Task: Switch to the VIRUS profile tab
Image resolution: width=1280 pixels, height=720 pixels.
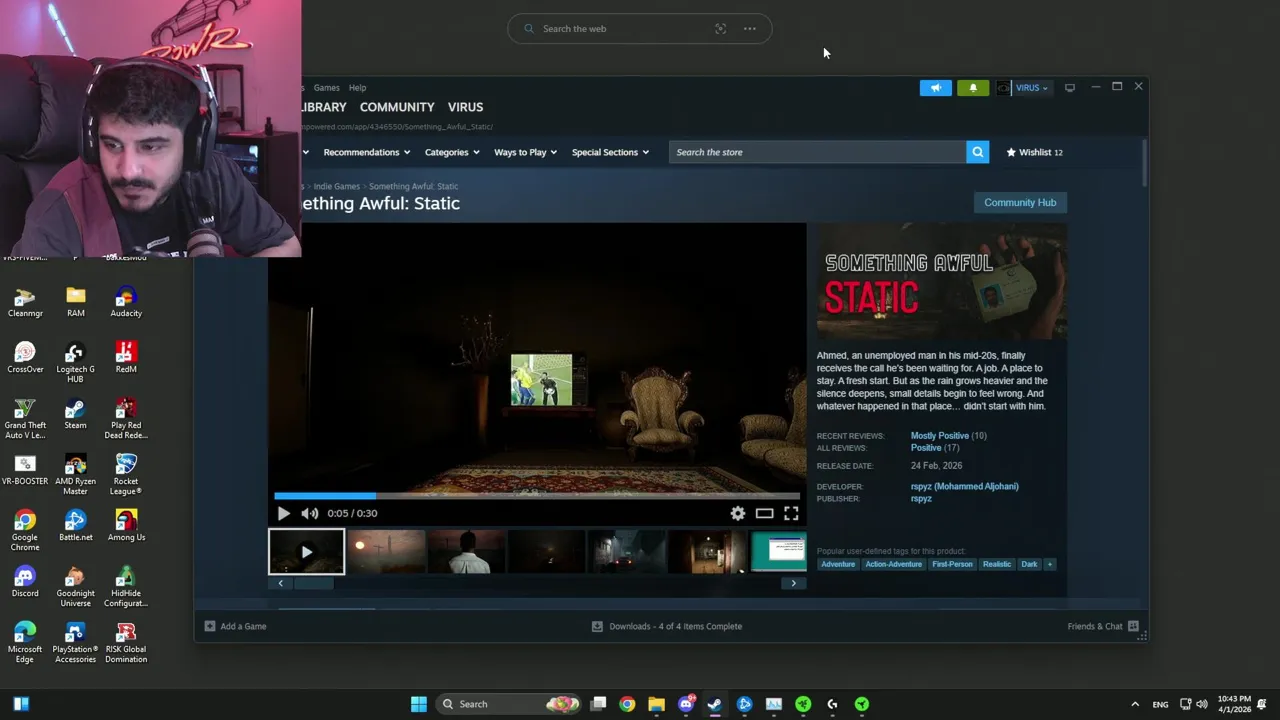Action: point(465,107)
